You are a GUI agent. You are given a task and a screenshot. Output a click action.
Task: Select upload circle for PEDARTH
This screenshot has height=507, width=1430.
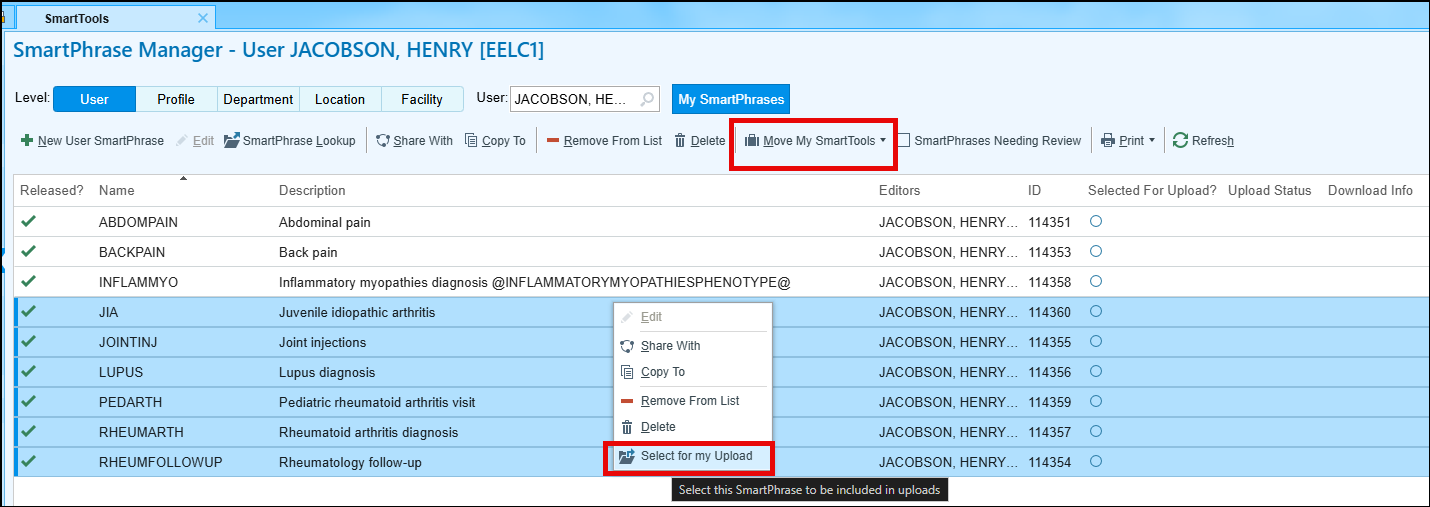pyautogui.click(x=1095, y=401)
